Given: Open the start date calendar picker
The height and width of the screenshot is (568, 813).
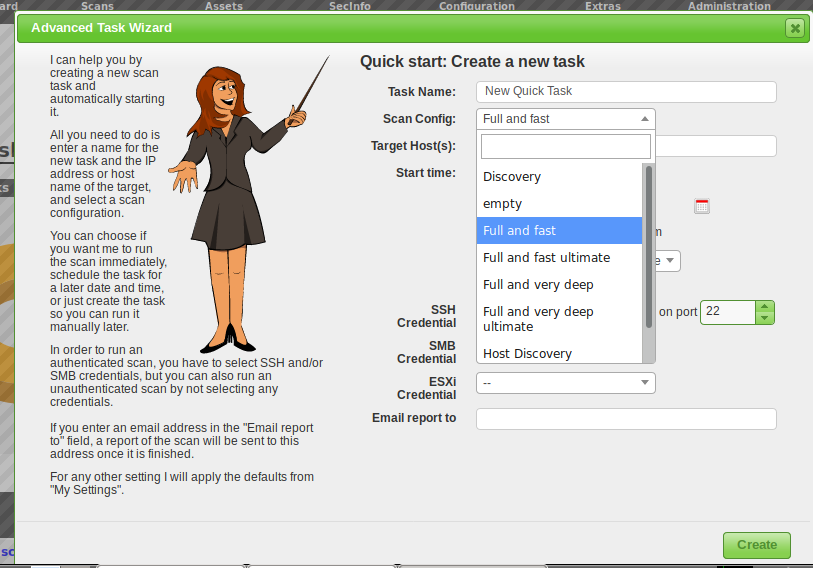Looking at the screenshot, I should tap(702, 206).
